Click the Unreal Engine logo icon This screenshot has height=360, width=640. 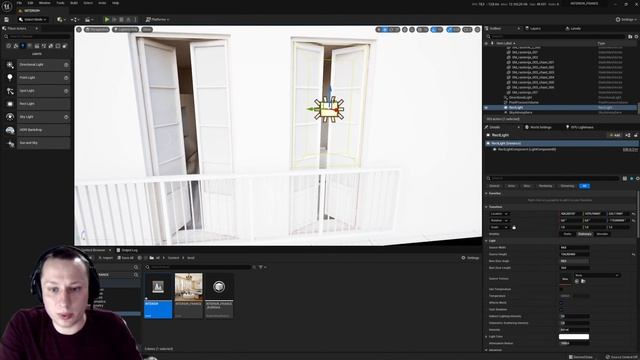[x=7, y=7]
